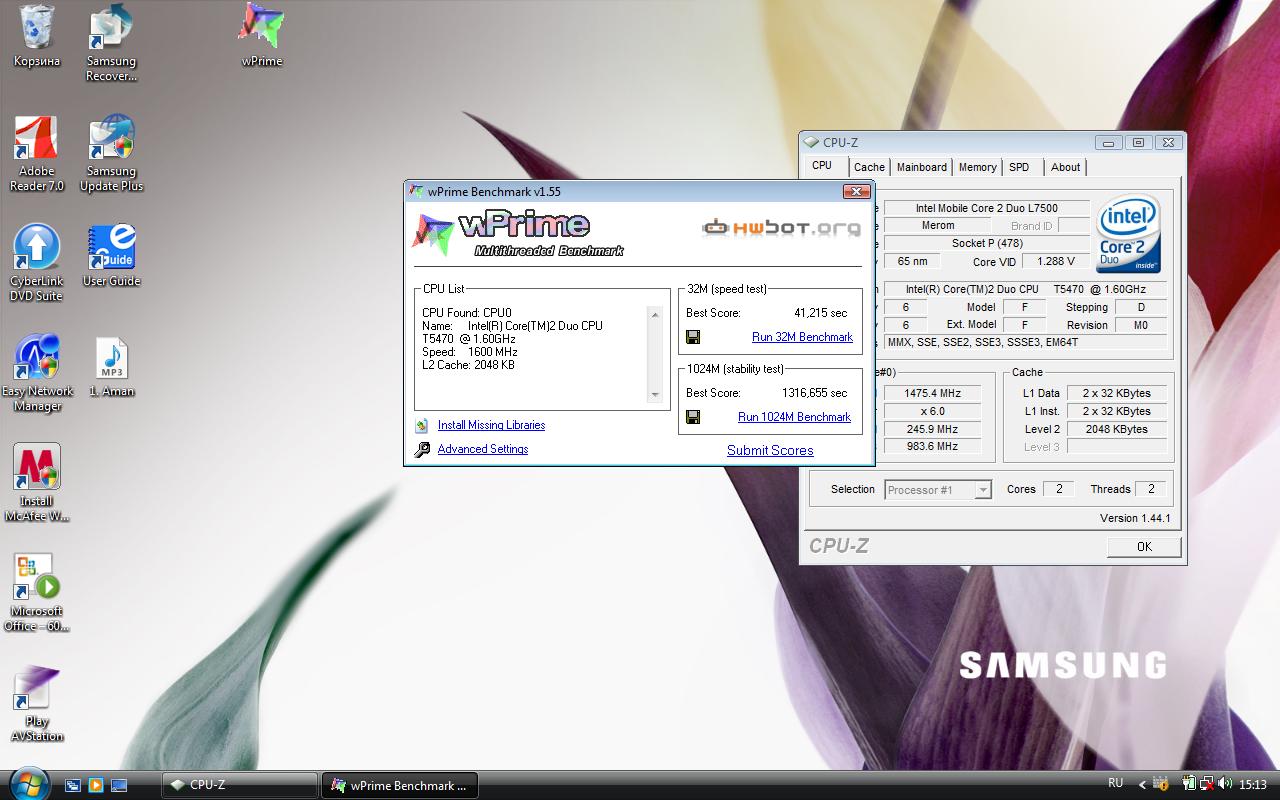Open the Memory tab in CPU-Z
The width and height of the screenshot is (1280, 800).
point(977,167)
